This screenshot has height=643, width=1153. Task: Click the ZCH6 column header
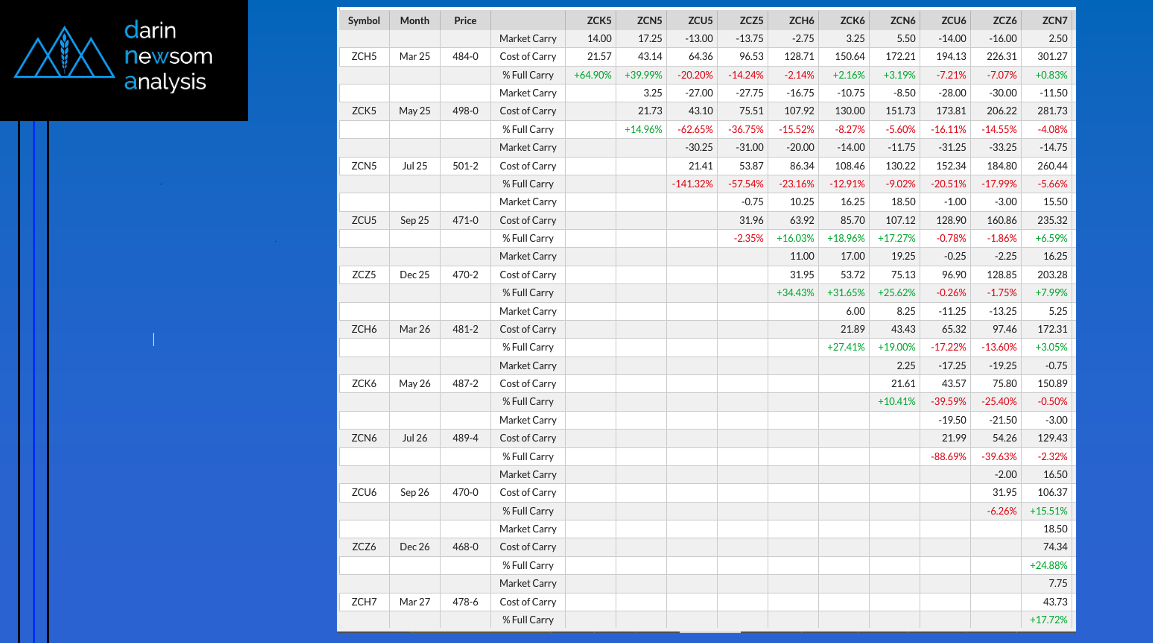pyautogui.click(x=801, y=20)
